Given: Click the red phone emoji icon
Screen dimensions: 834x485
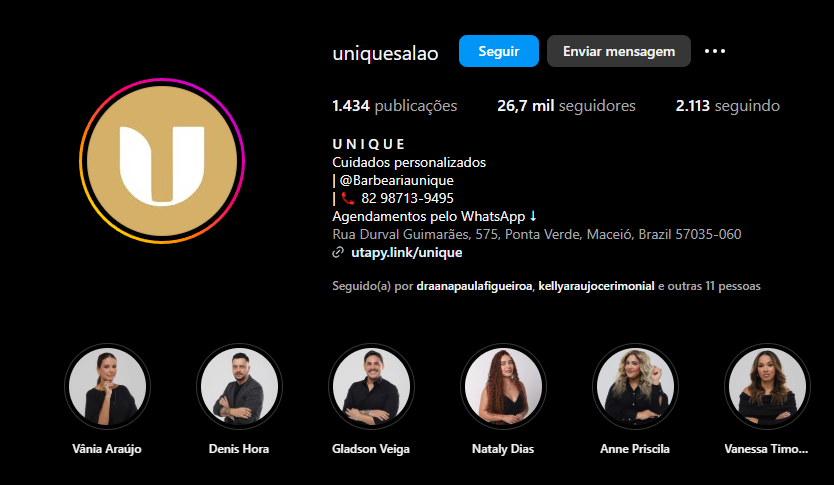Looking at the screenshot, I should (347, 198).
